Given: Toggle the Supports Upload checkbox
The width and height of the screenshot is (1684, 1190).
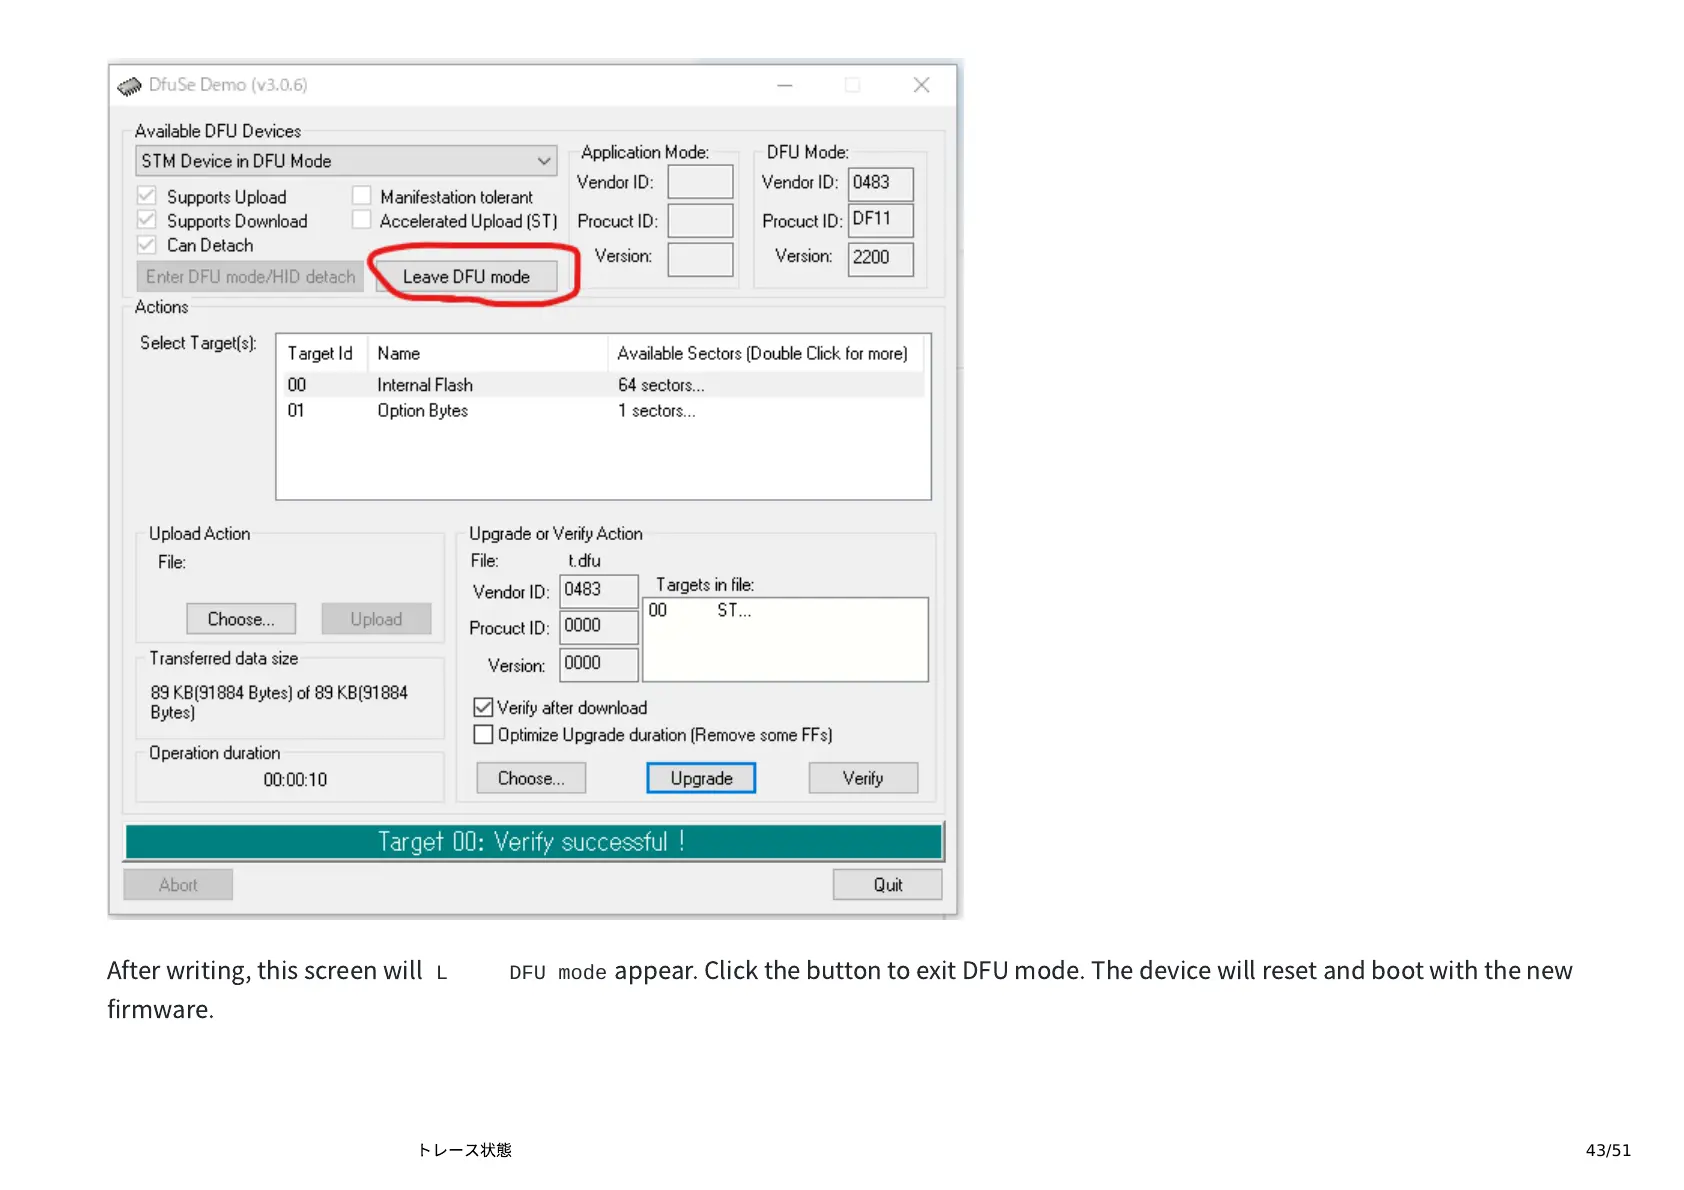Looking at the screenshot, I should pos(147,195).
